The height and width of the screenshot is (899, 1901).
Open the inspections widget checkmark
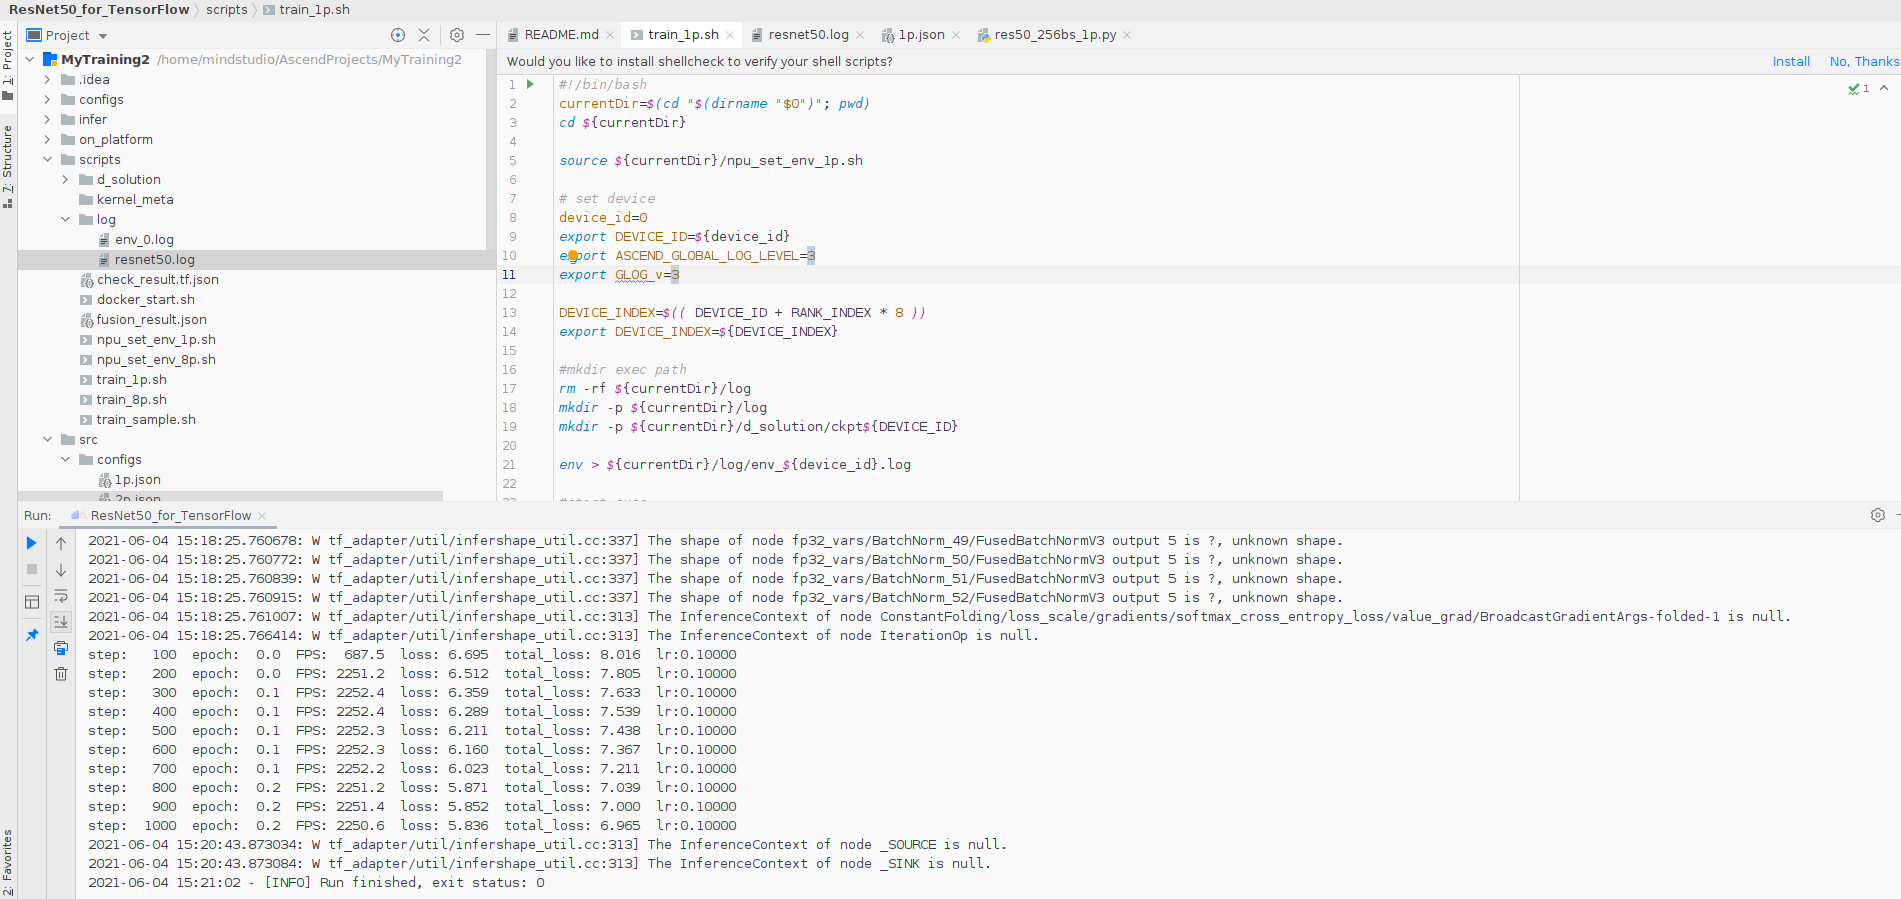[1859, 89]
